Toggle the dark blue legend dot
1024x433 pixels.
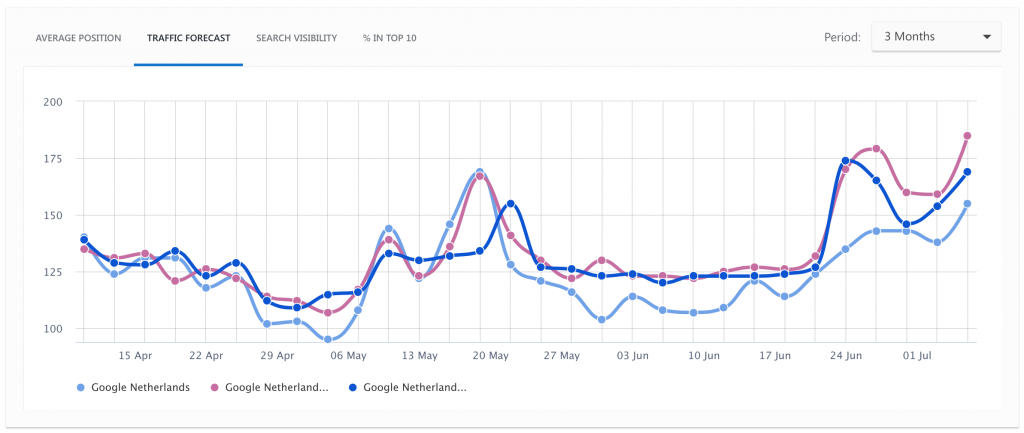(x=353, y=387)
